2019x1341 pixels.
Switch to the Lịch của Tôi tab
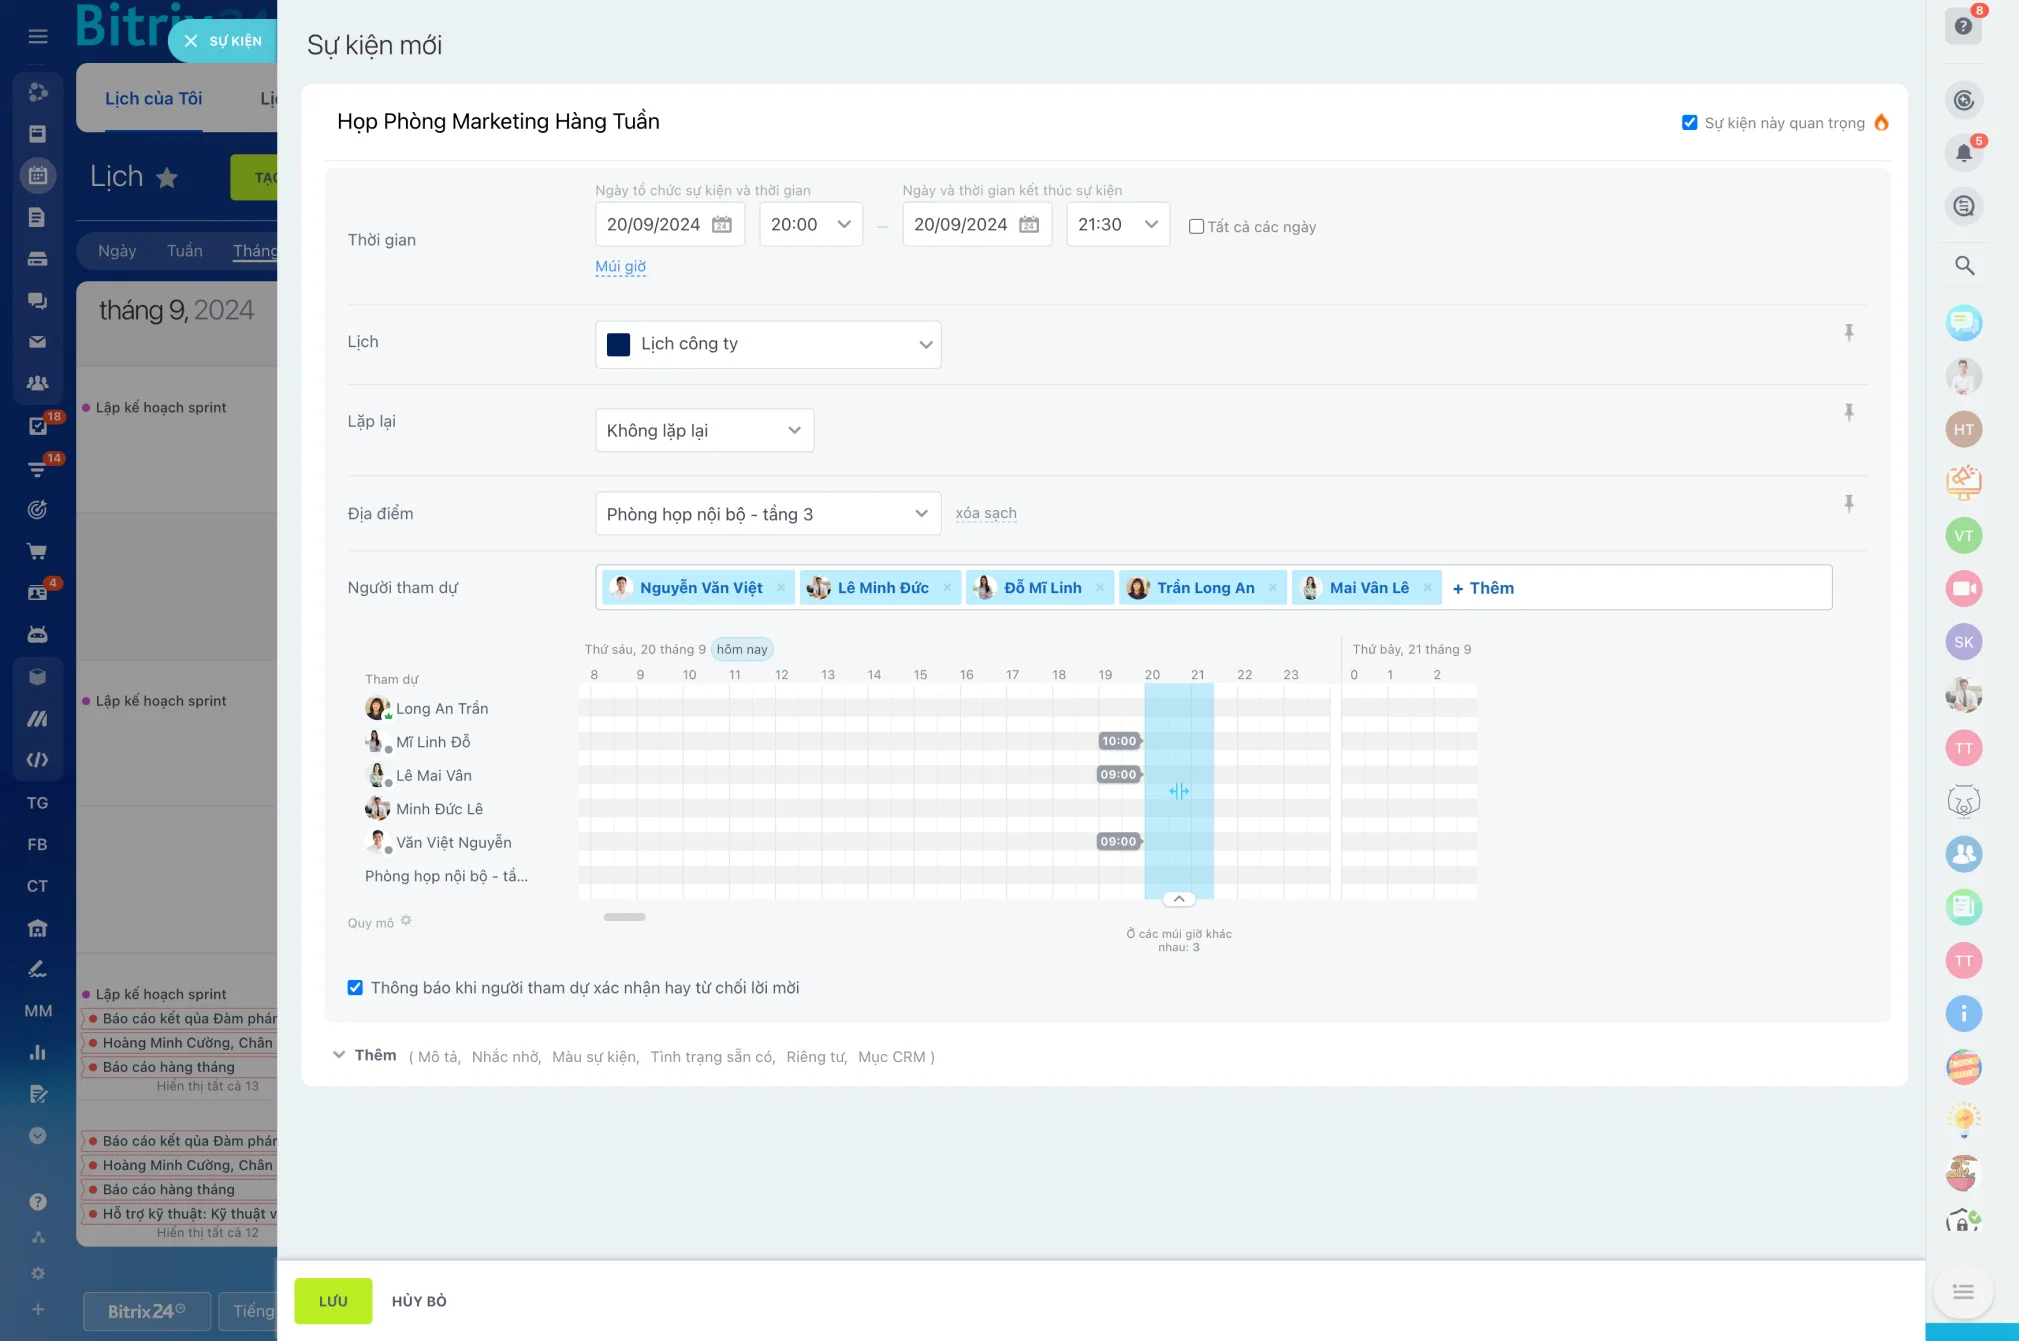point(153,98)
